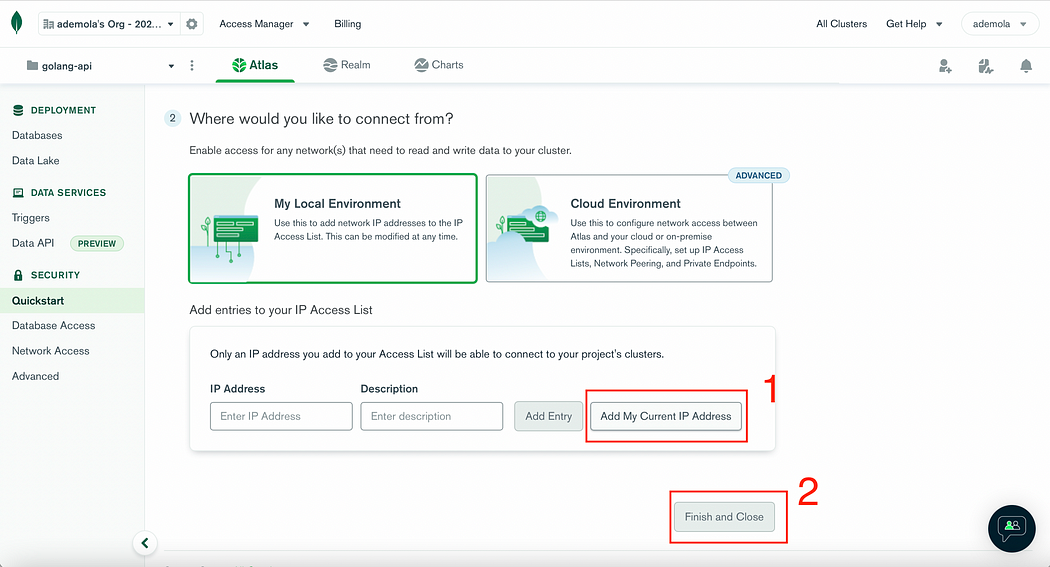The height and width of the screenshot is (567, 1050).
Task: Click the Add Entry button
Action: point(548,416)
